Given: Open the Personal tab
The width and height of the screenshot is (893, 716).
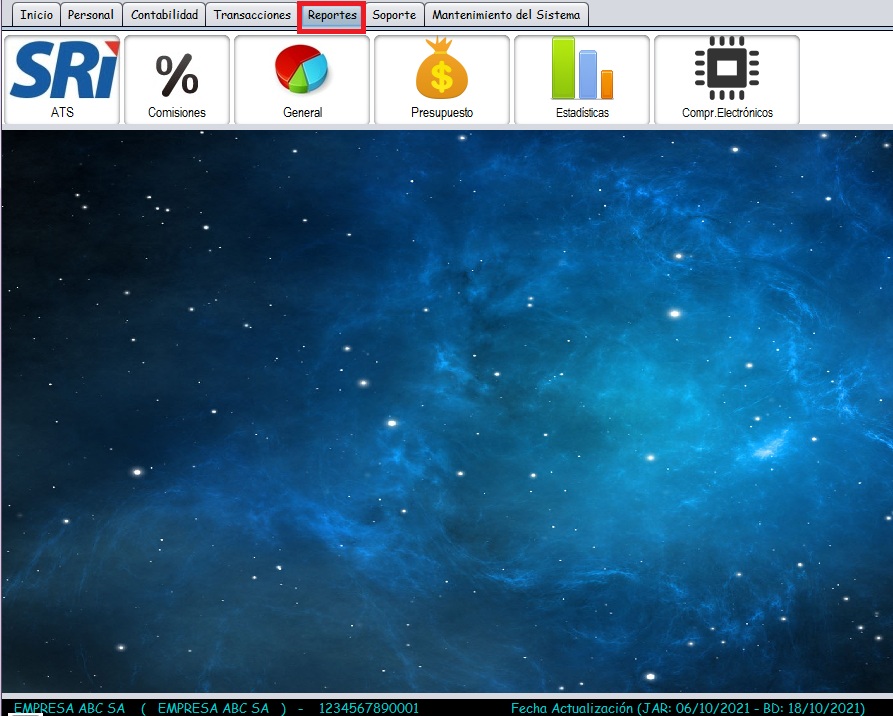Looking at the screenshot, I should (x=91, y=15).
